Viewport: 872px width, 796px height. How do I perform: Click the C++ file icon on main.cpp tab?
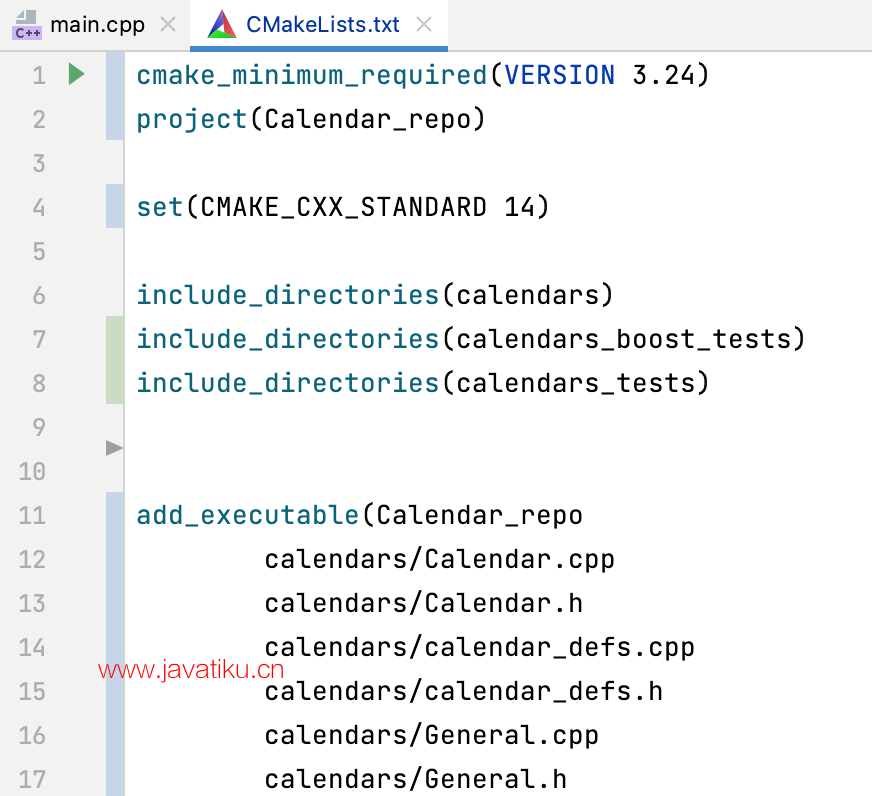click(27, 24)
